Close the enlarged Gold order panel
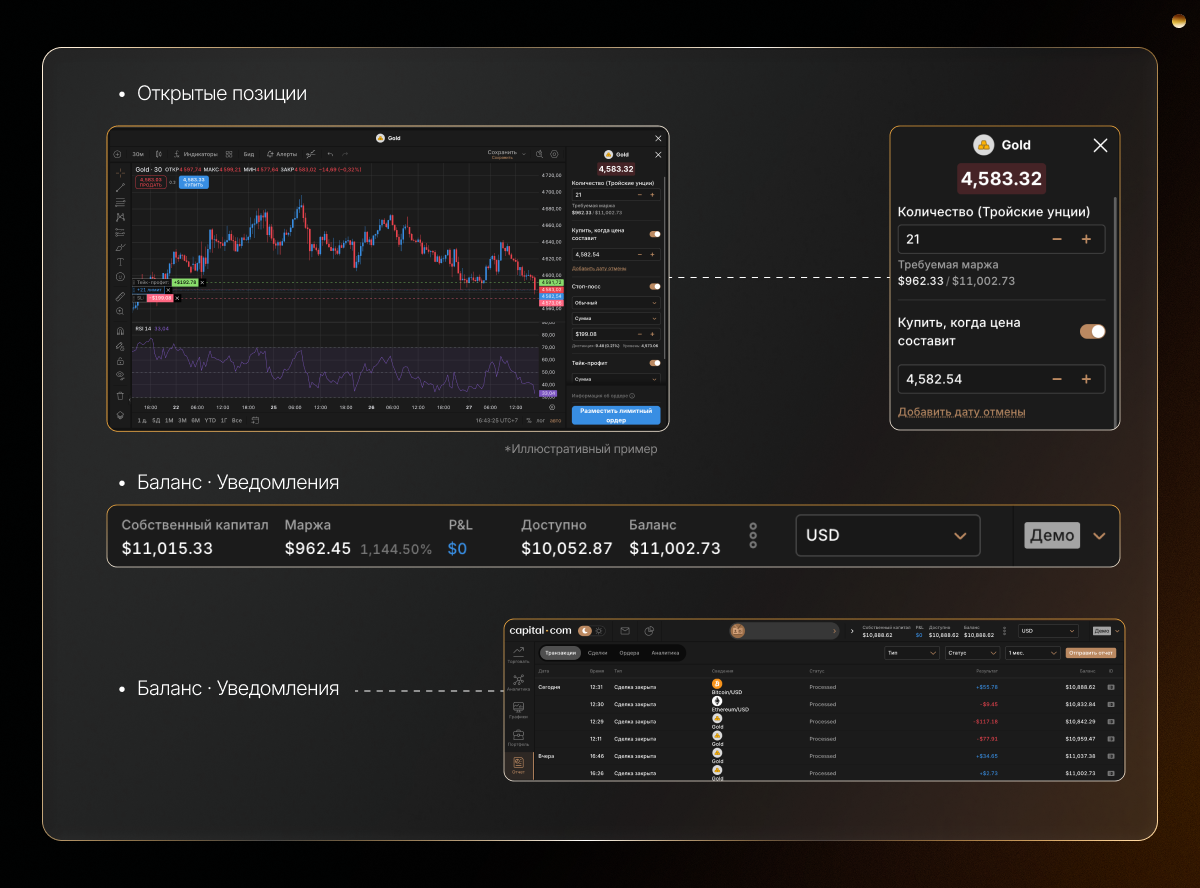Image resolution: width=1200 pixels, height=888 pixels. [x=1100, y=145]
